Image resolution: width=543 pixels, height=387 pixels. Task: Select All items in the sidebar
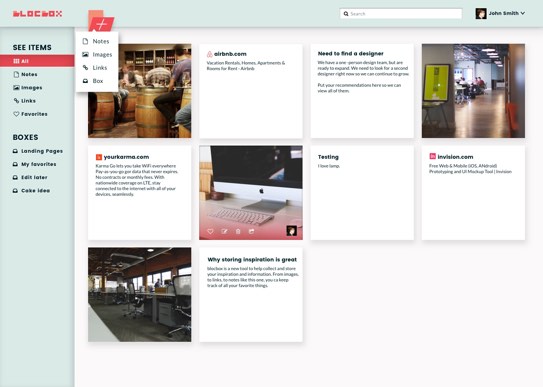pos(37,61)
